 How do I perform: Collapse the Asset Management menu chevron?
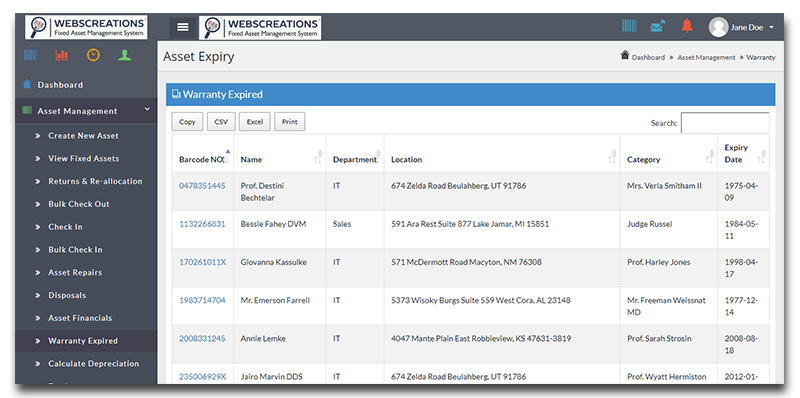(147, 109)
